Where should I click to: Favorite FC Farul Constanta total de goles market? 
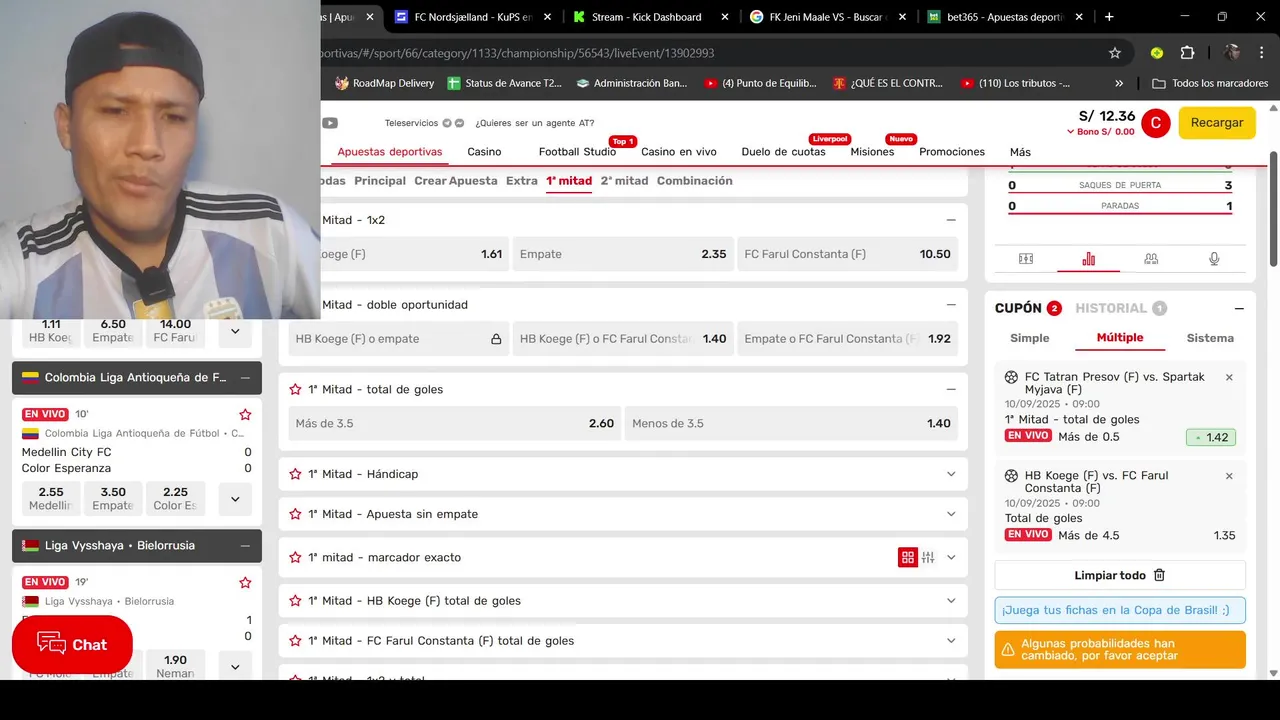(295, 641)
